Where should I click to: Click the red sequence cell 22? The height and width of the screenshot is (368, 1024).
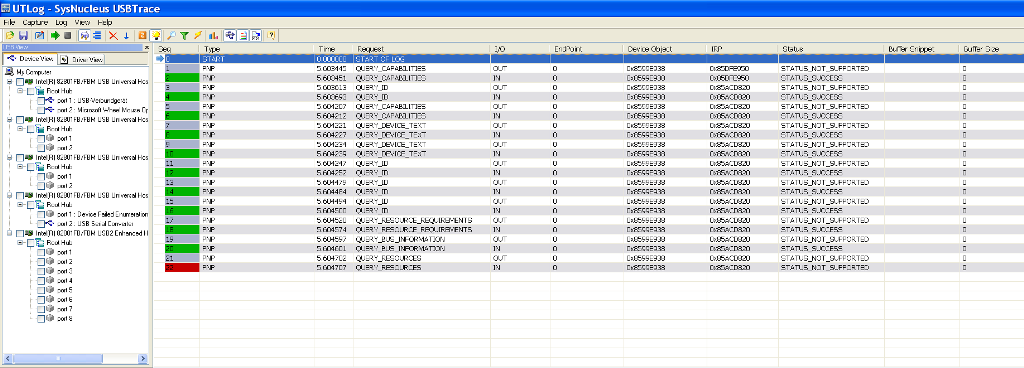coord(182,268)
